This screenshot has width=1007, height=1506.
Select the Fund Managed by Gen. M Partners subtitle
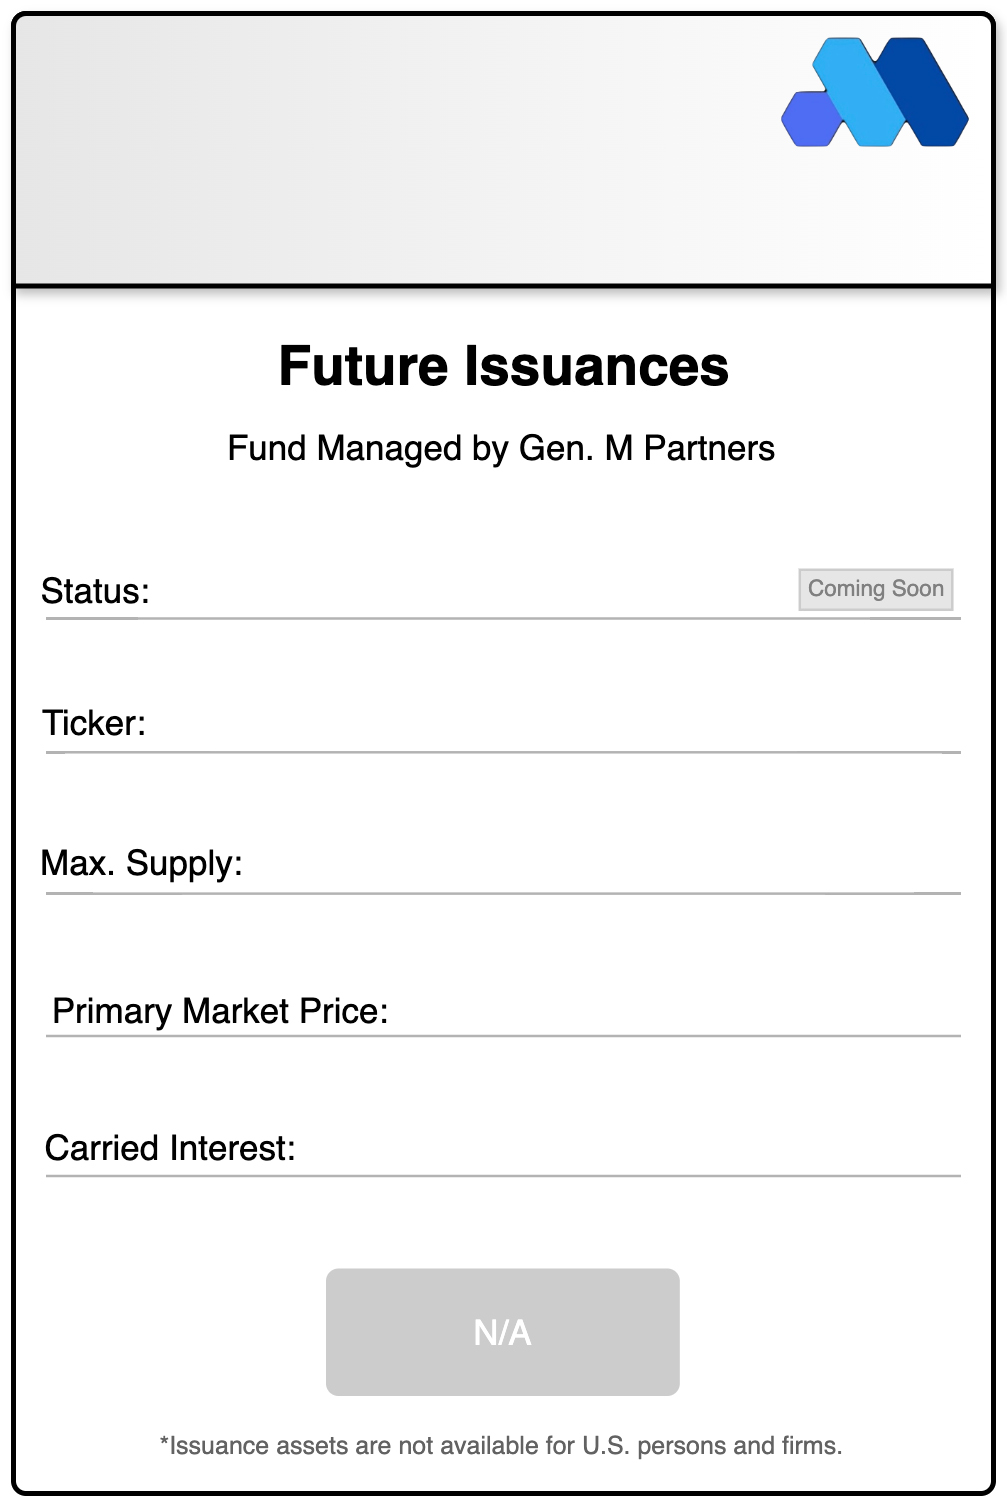(x=501, y=448)
